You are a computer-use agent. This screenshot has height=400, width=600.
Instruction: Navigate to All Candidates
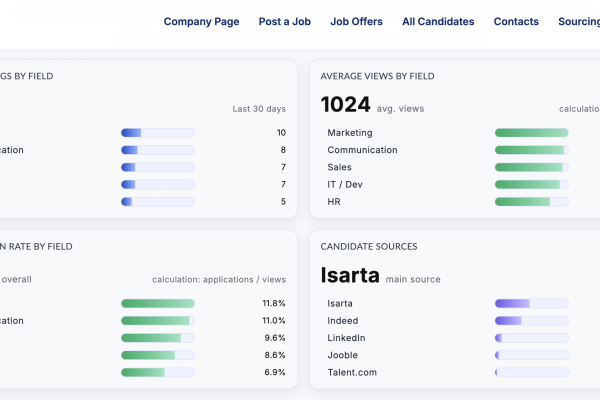coord(438,21)
